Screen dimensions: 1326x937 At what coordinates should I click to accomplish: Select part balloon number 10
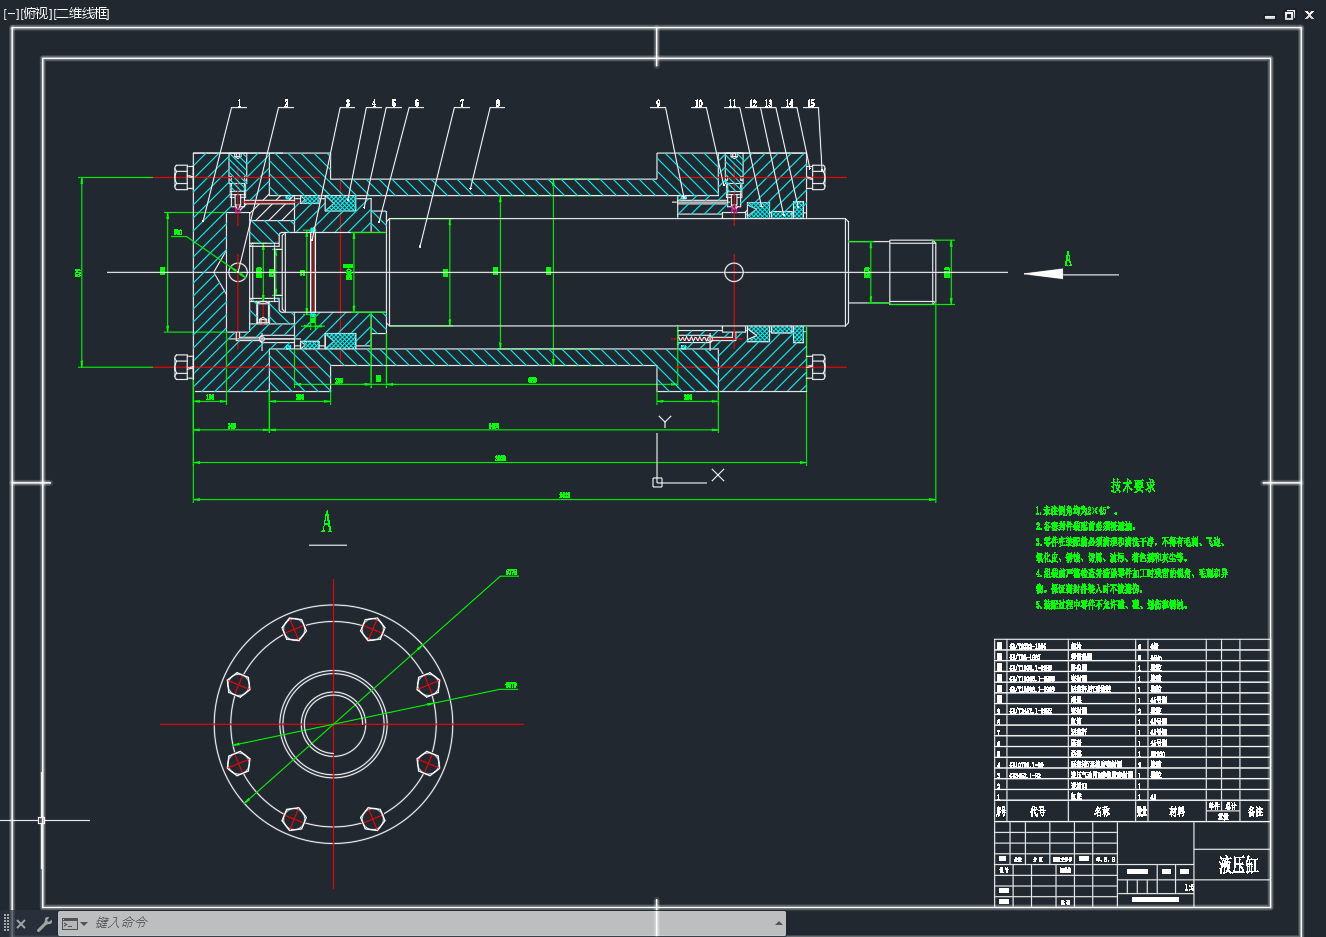699,103
